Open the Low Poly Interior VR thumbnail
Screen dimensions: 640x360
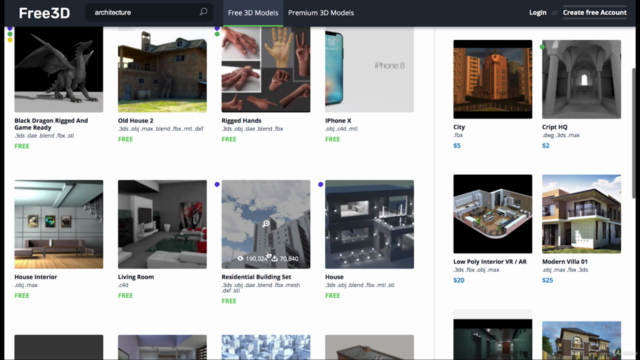(493, 214)
